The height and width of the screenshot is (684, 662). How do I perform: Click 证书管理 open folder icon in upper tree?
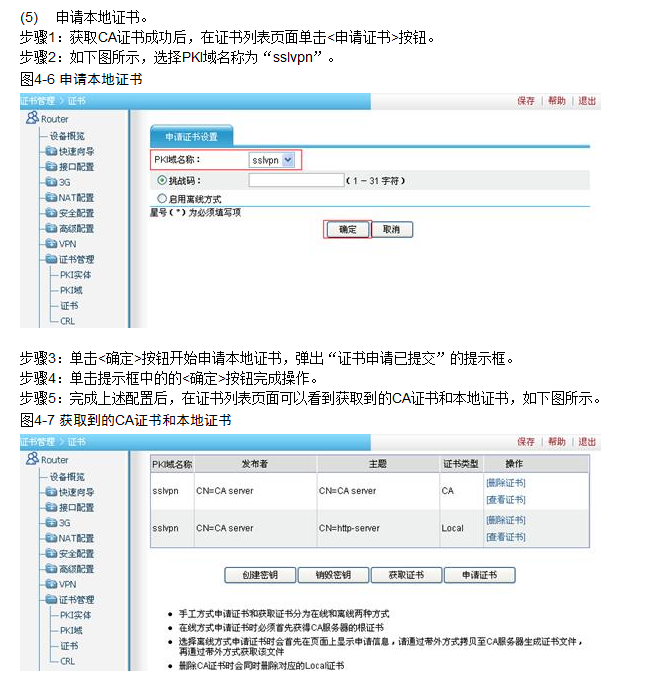coord(51,259)
